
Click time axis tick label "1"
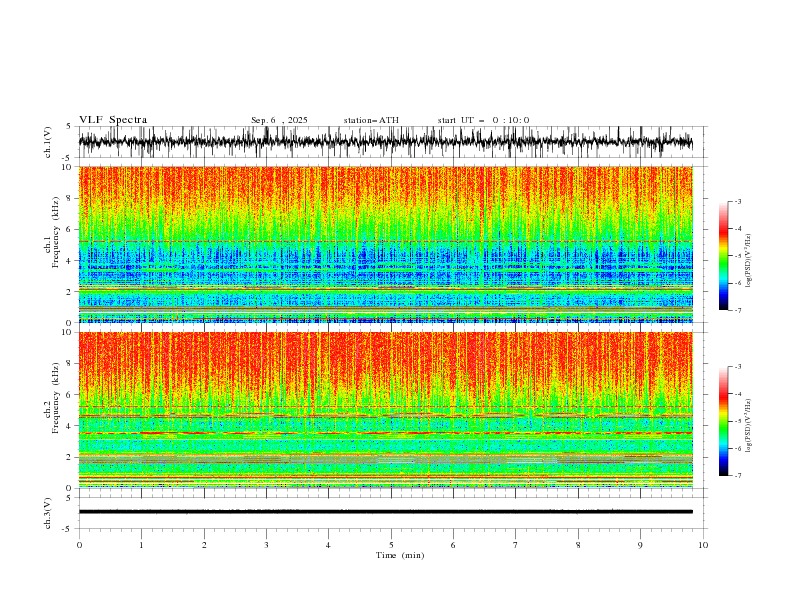141,545
